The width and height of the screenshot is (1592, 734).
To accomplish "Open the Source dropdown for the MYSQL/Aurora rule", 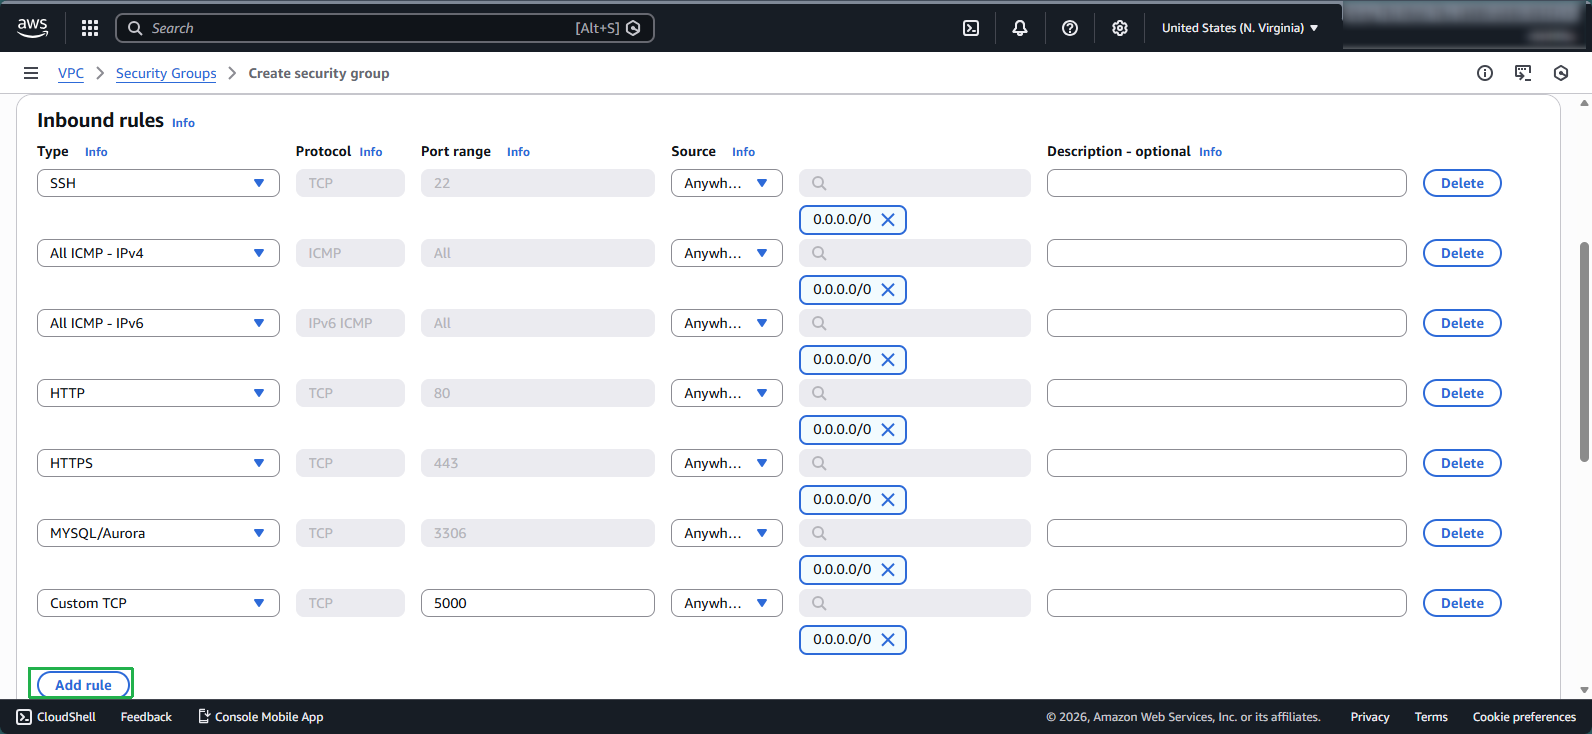I will click(x=727, y=533).
